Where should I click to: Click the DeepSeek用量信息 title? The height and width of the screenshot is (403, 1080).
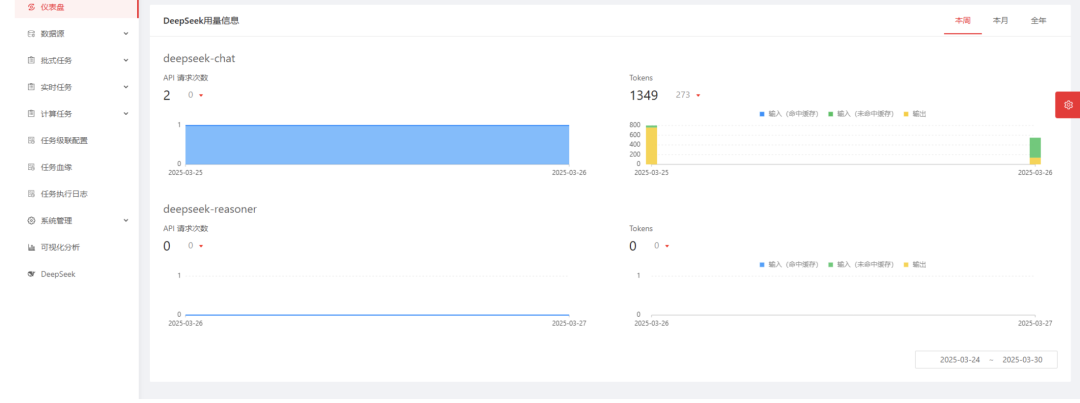click(201, 21)
